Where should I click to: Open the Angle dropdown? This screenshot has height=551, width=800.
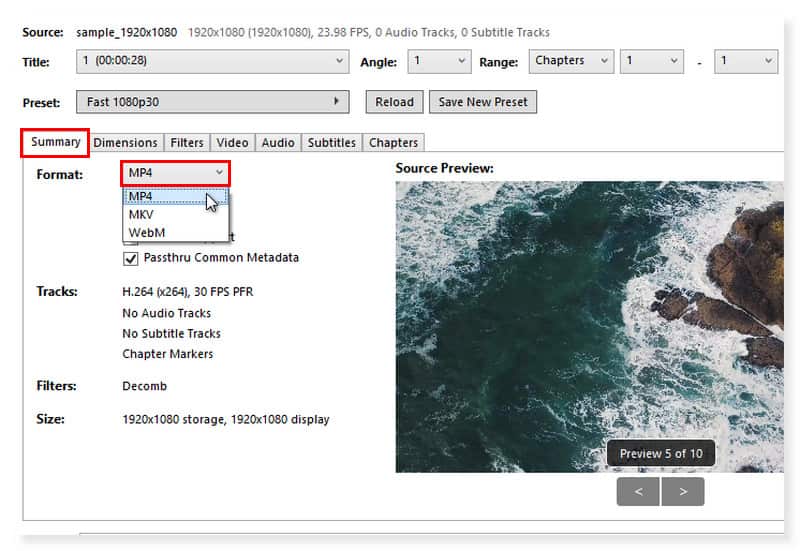(x=438, y=62)
